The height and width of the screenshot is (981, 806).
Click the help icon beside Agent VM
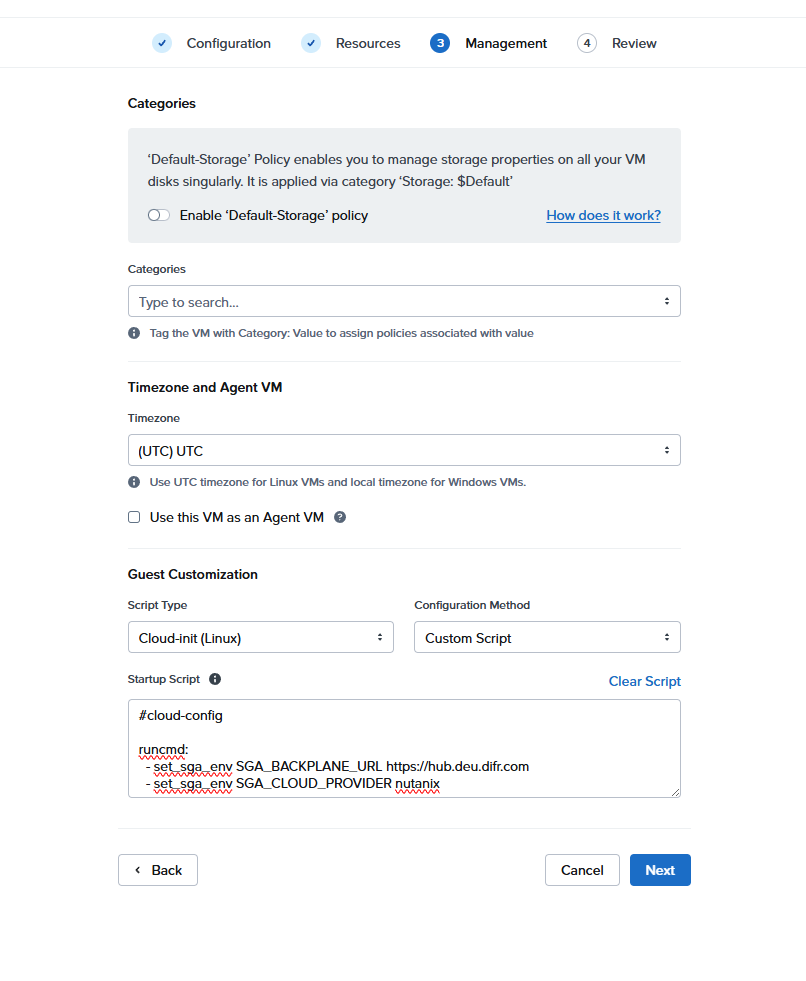[x=340, y=517]
